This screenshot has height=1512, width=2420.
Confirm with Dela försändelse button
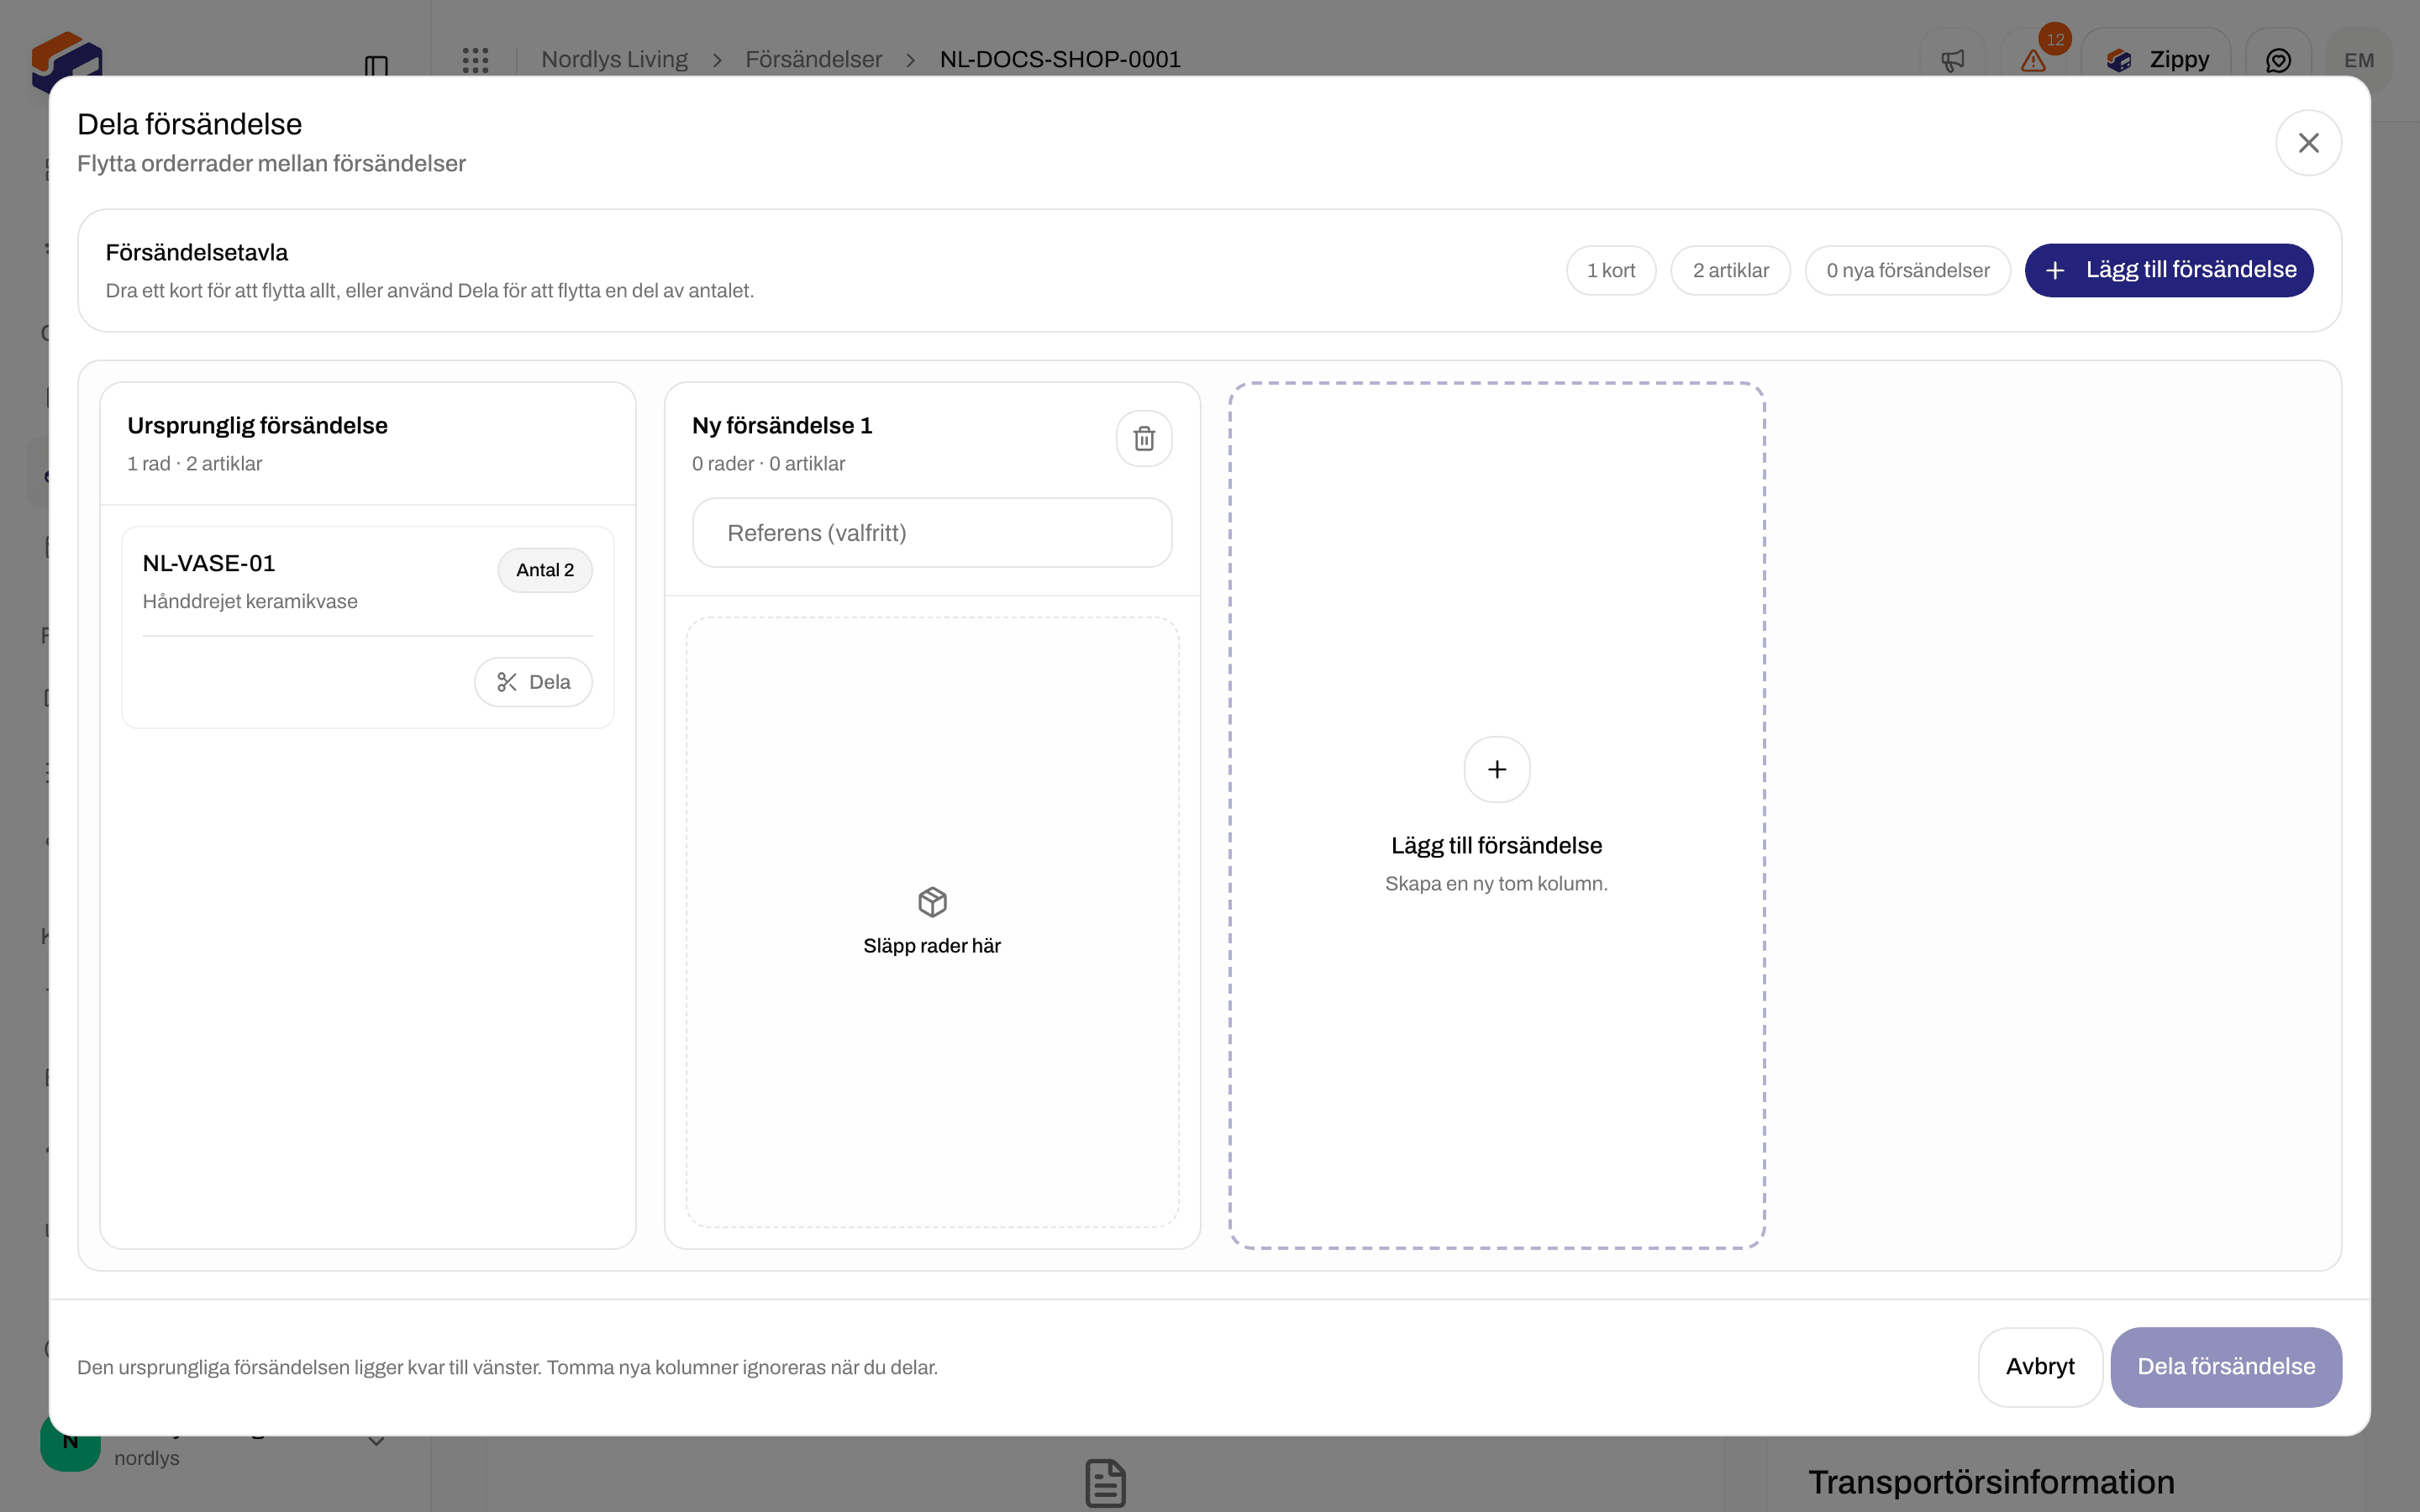(2226, 1367)
